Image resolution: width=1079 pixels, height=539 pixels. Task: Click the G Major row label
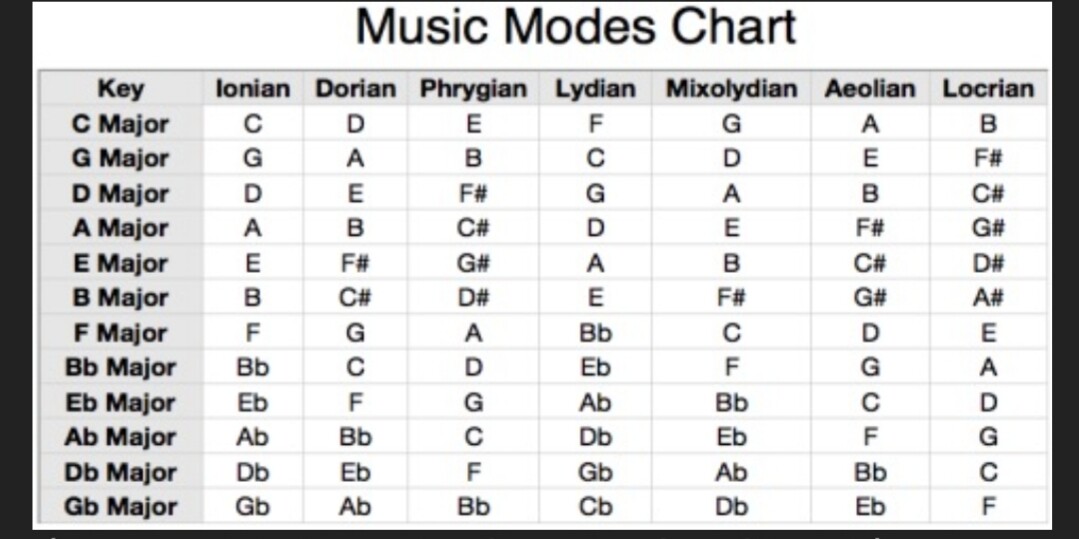click(x=120, y=158)
